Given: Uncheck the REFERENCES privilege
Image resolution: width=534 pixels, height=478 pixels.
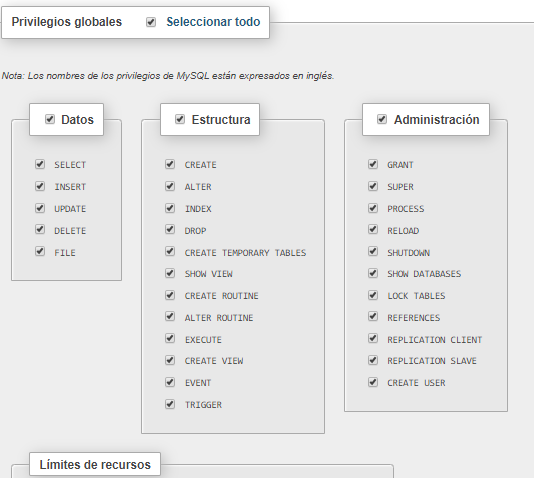Looking at the screenshot, I should [x=373, y=316].
